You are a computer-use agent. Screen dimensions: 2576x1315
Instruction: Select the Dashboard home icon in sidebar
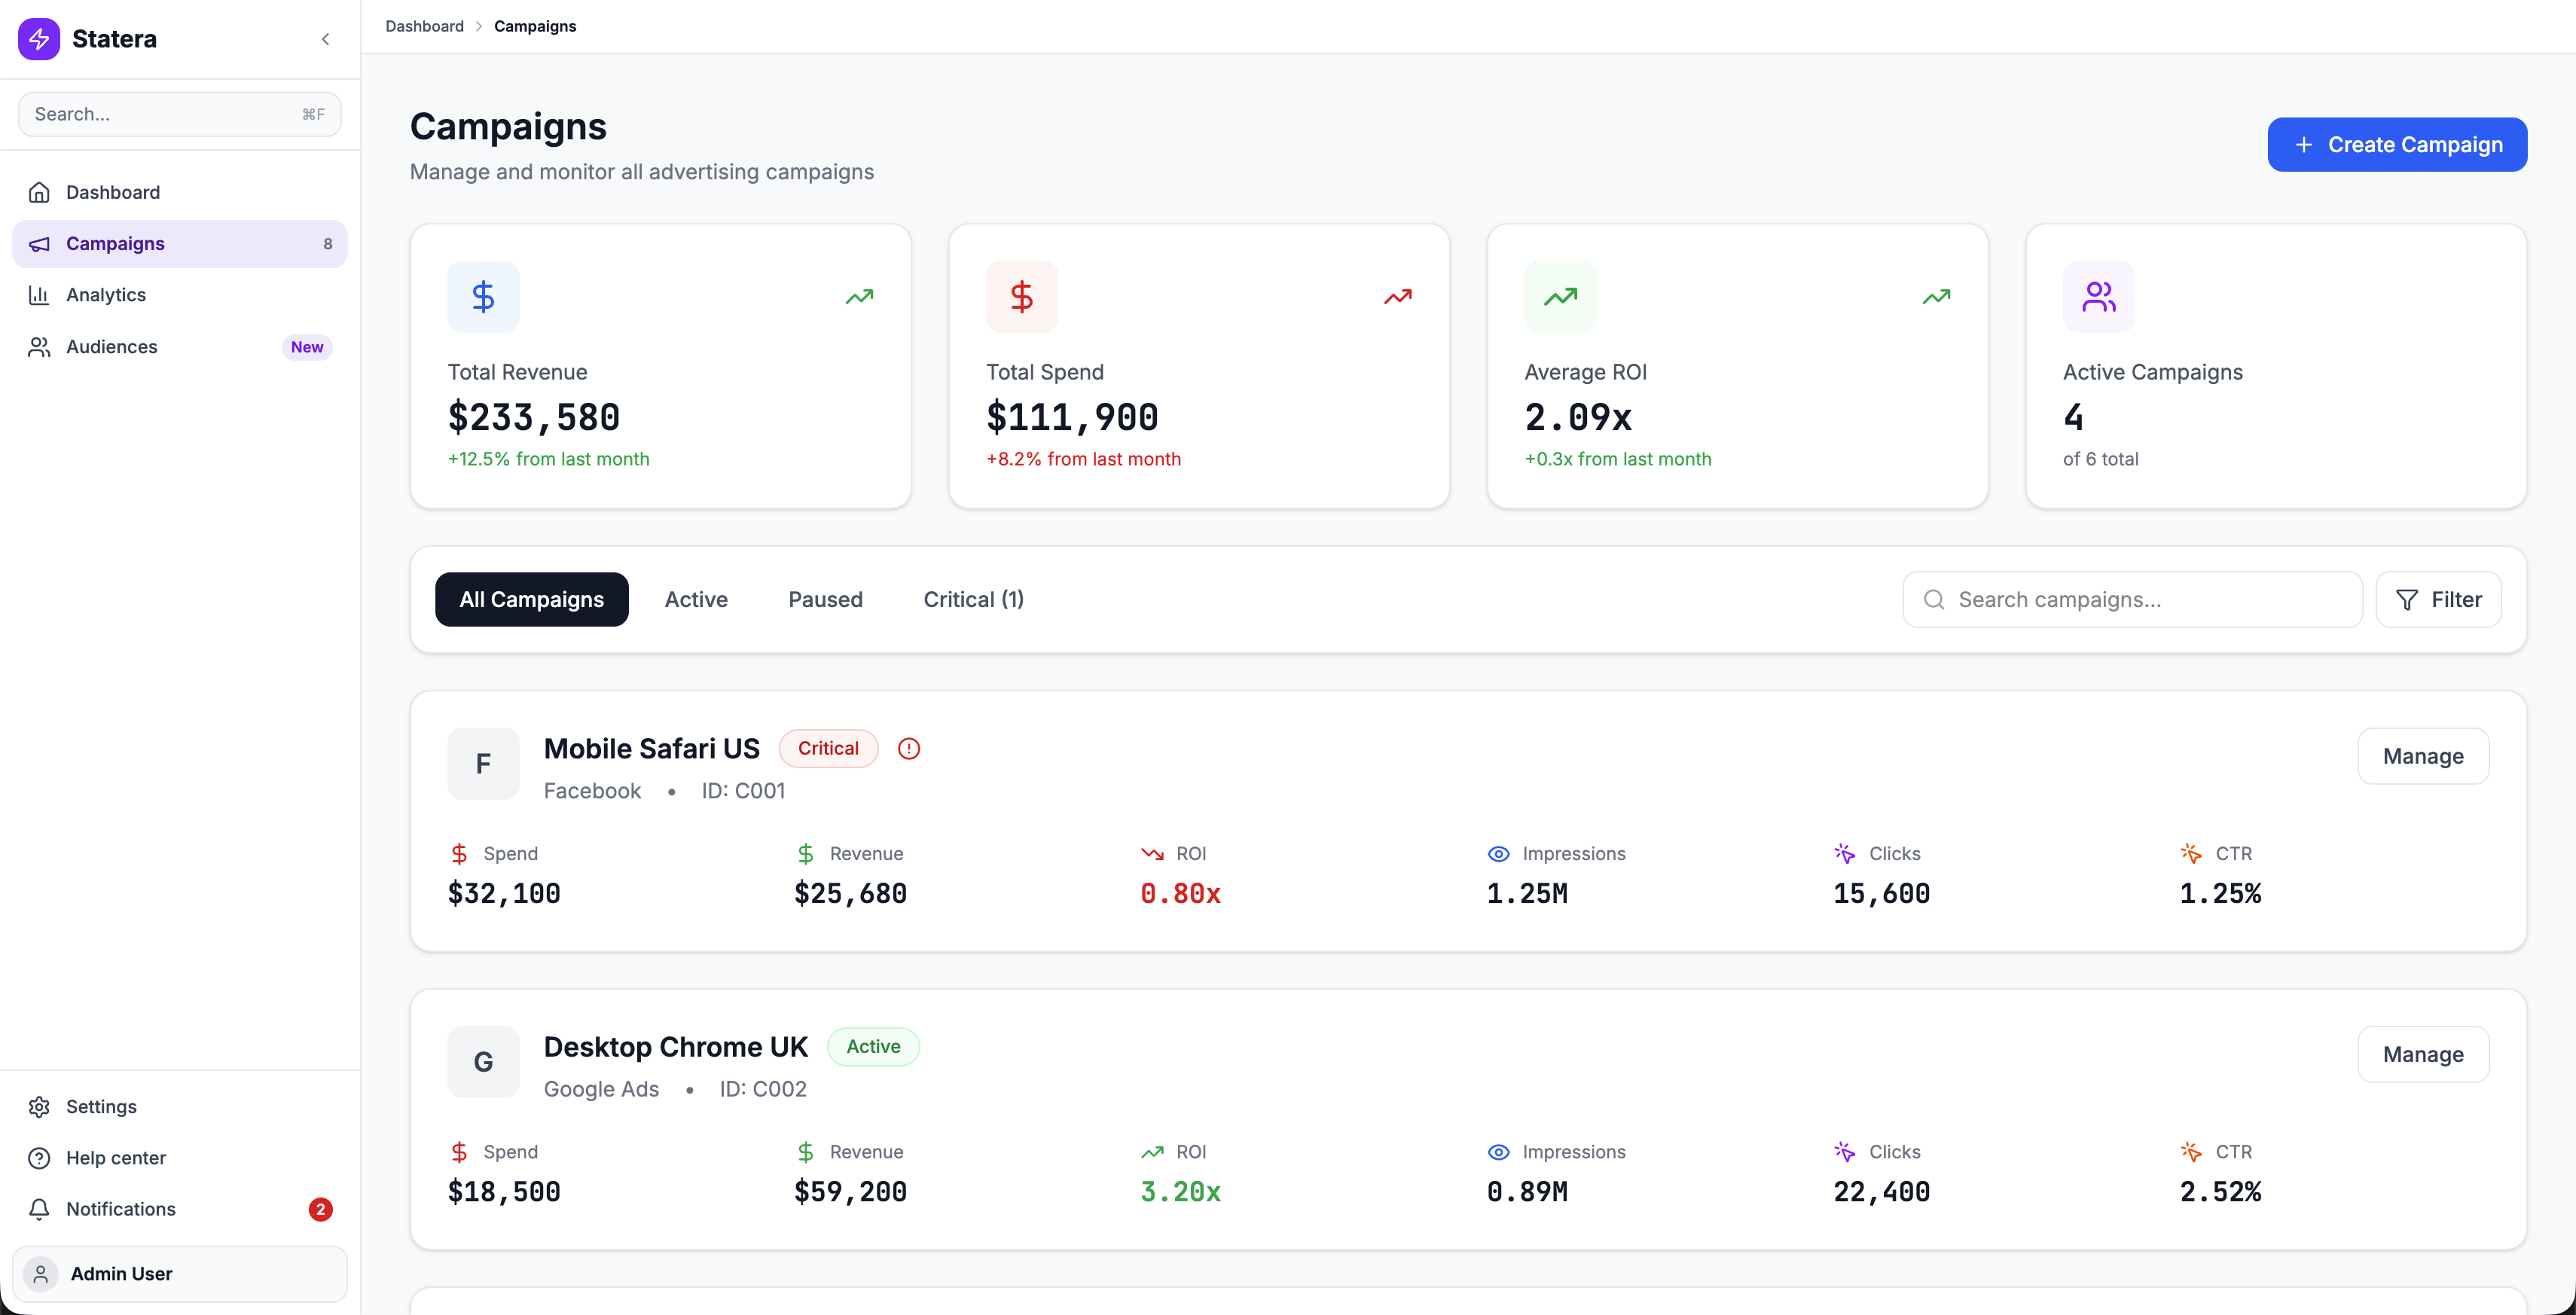click(x=39, y=191)
